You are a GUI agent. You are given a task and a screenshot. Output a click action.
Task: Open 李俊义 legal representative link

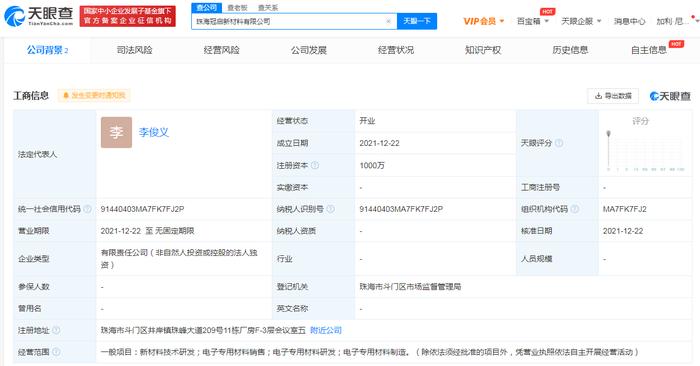coord(154,132)
